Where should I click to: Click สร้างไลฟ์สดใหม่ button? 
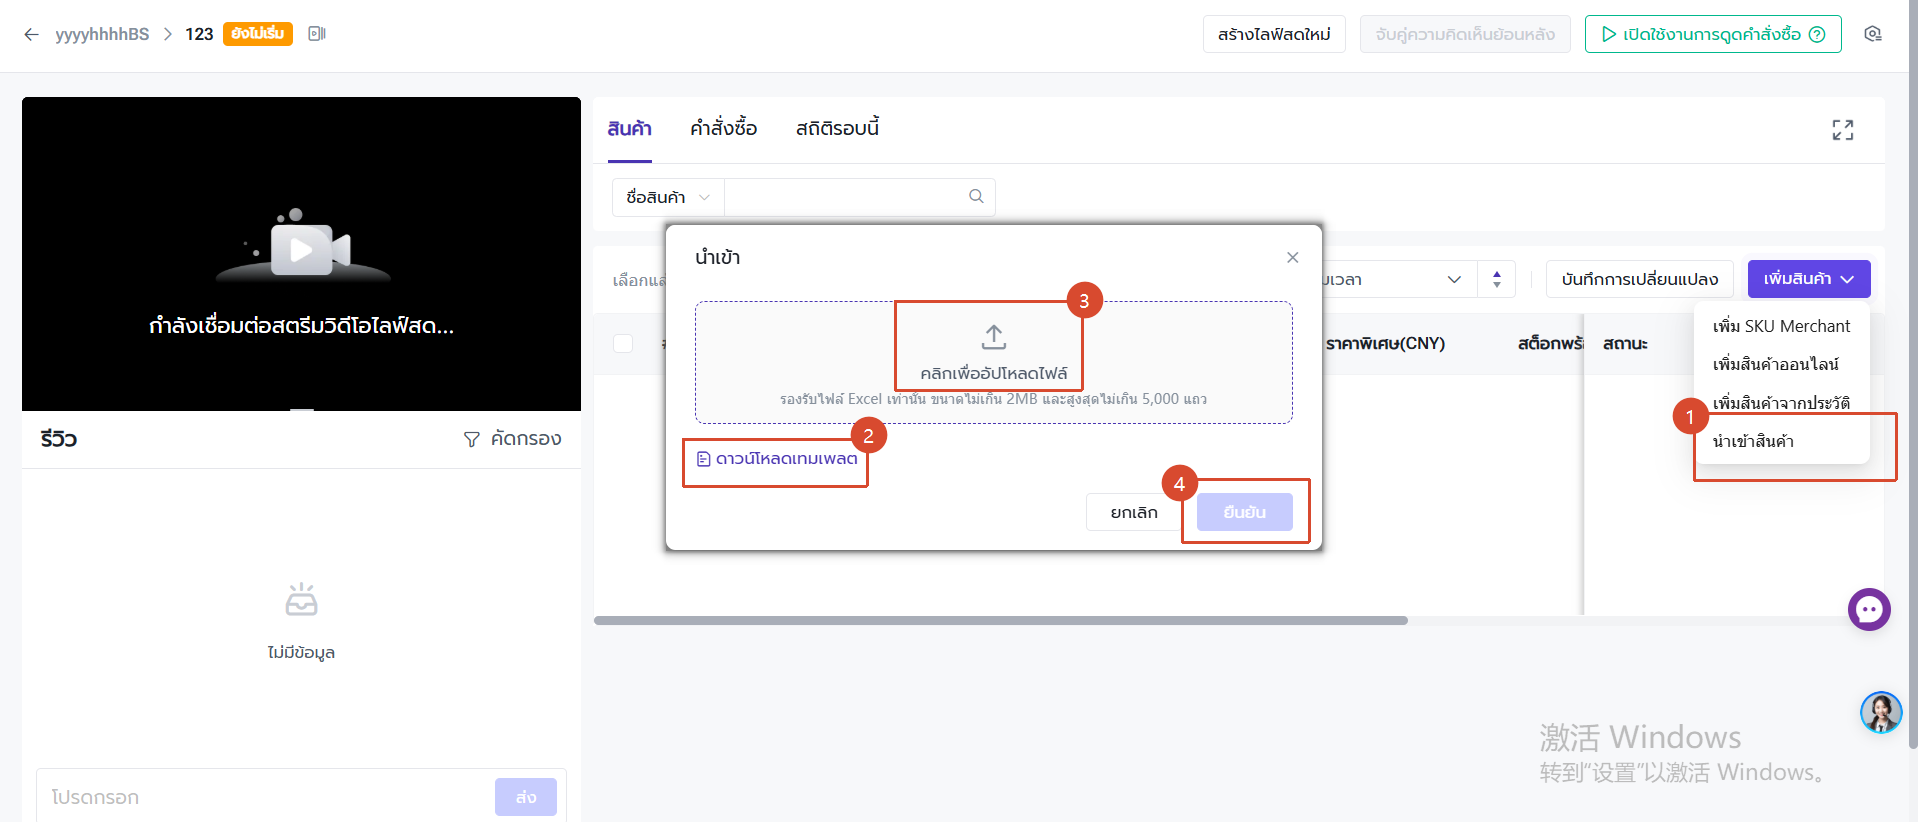pos(1274,34)
